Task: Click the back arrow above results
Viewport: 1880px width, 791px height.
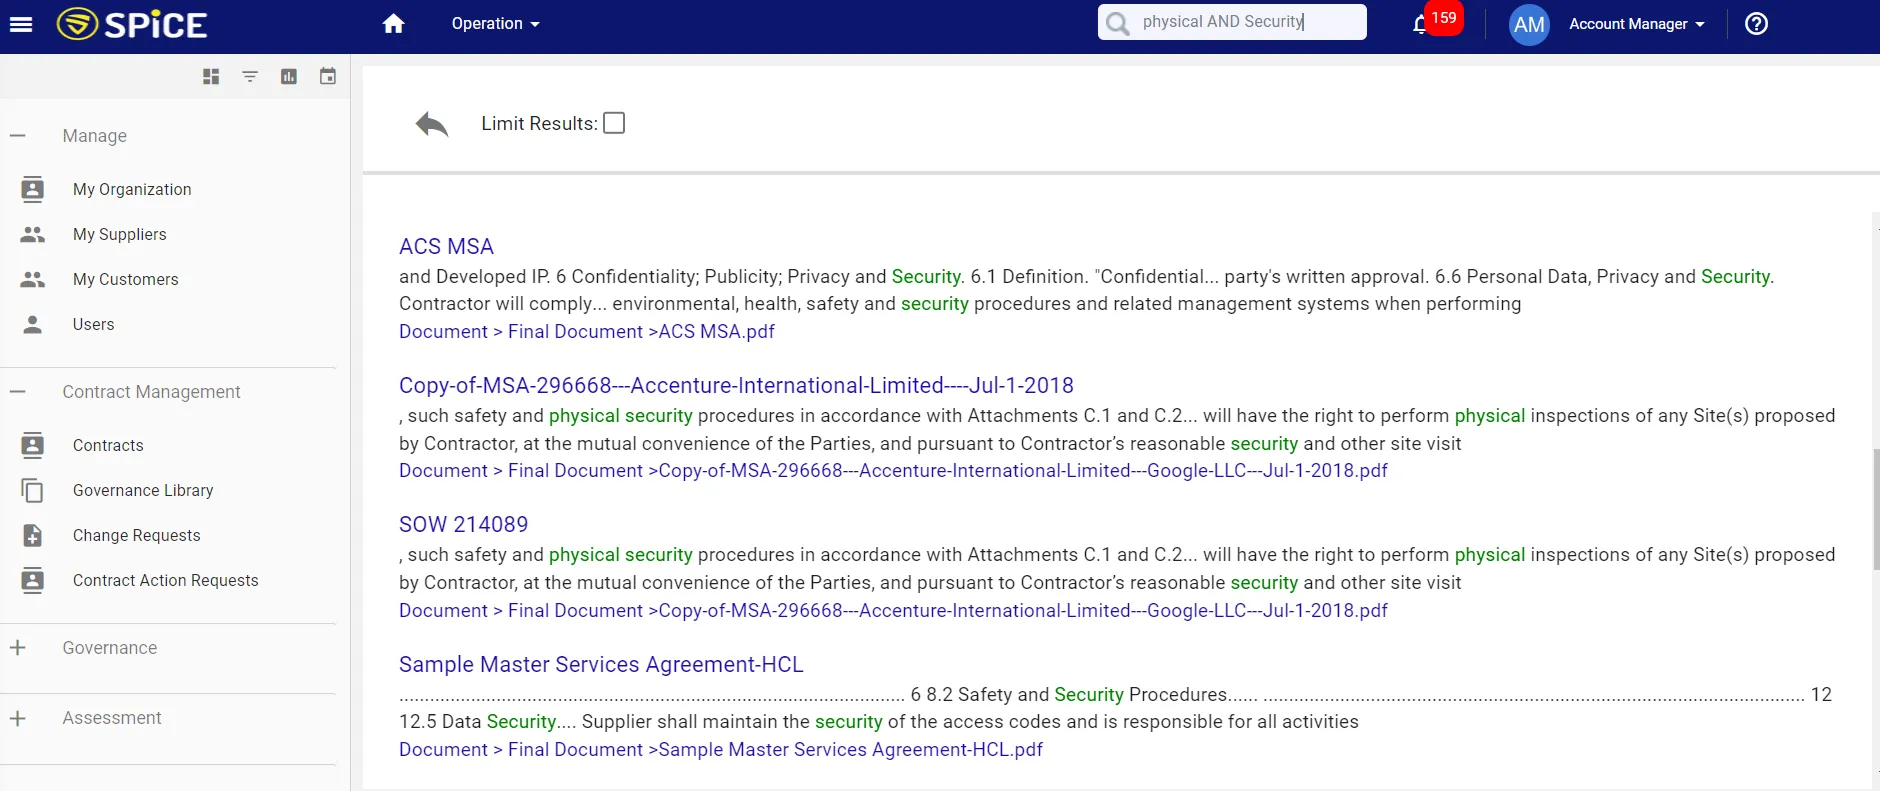Action: (x=432, y=124)
